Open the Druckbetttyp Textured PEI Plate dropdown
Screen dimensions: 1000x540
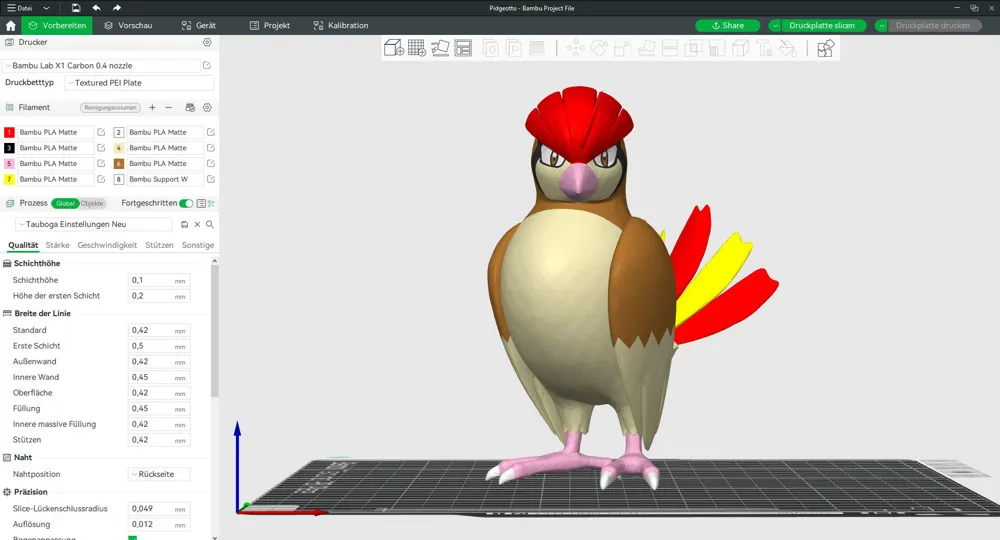(139, 83)
